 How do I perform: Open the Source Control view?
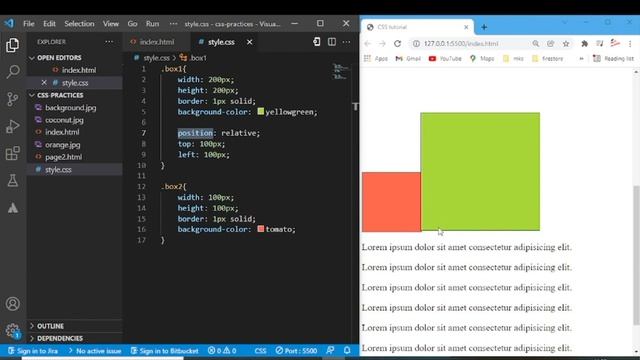(12, 99)
